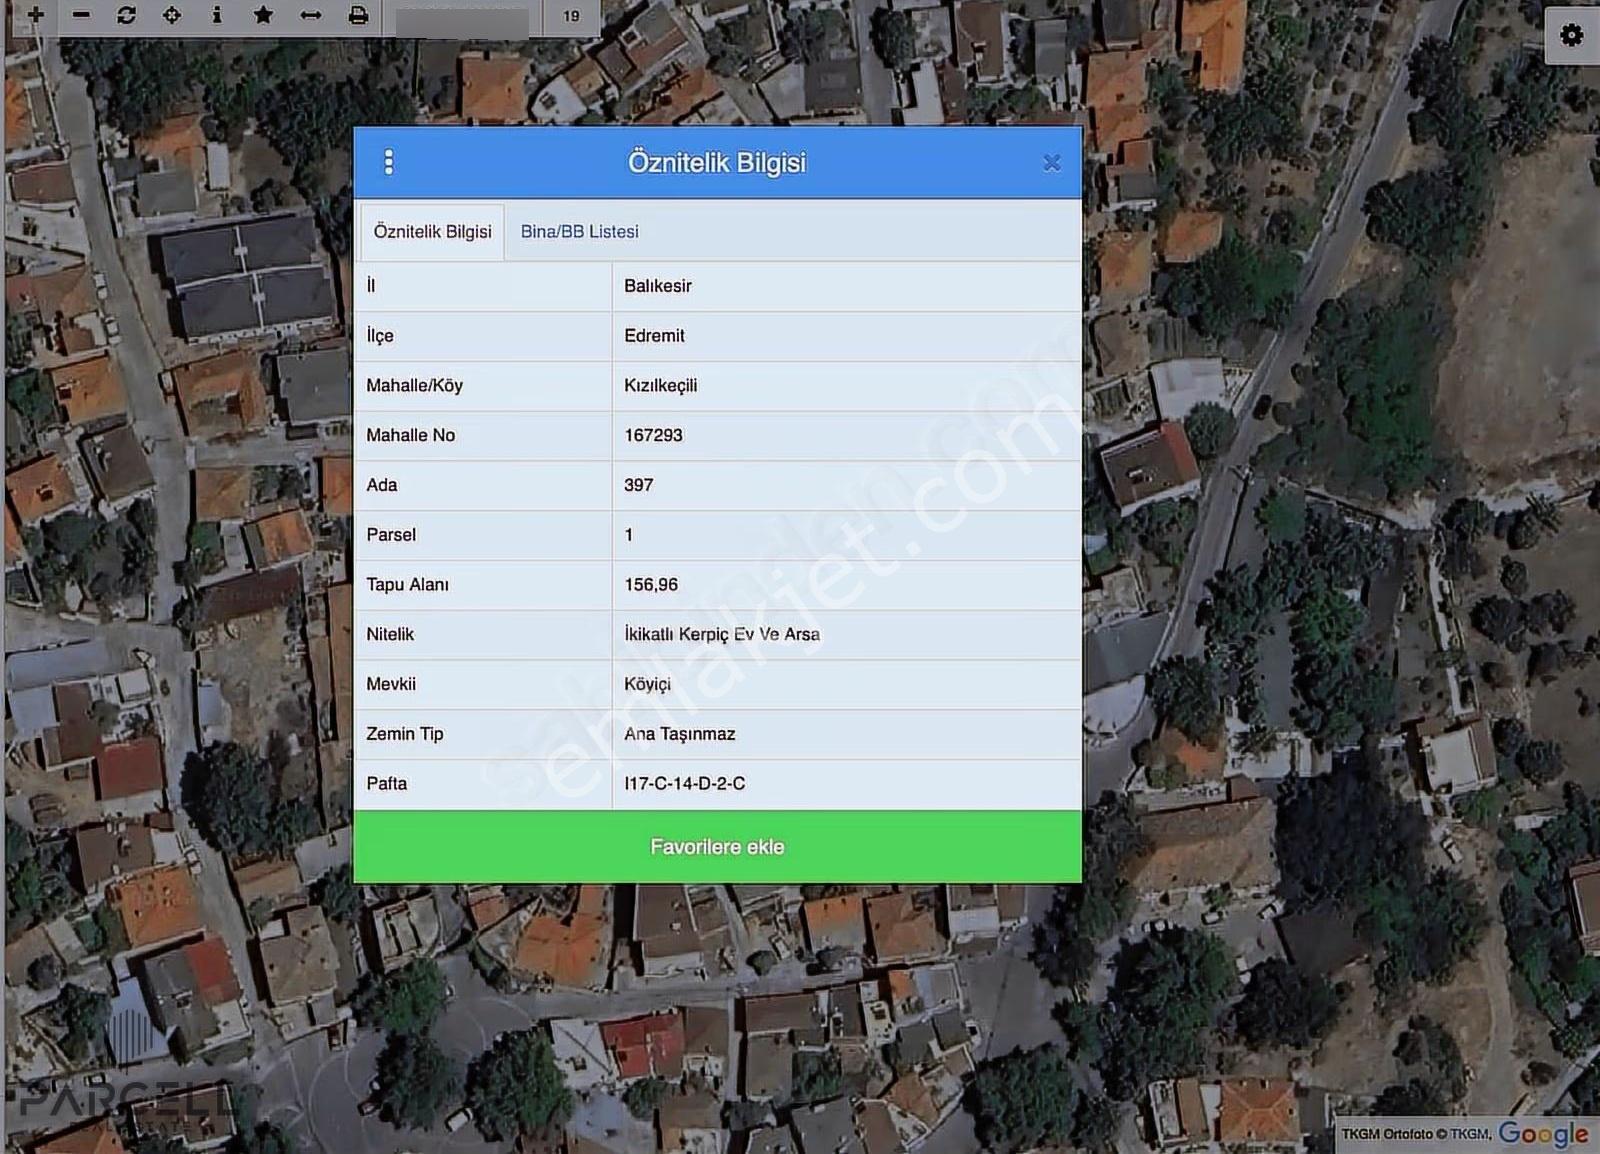This screenshot has width=1600, height=1154.
Task: Zoom in with the plus icon
Action: [x=35, y=15]
